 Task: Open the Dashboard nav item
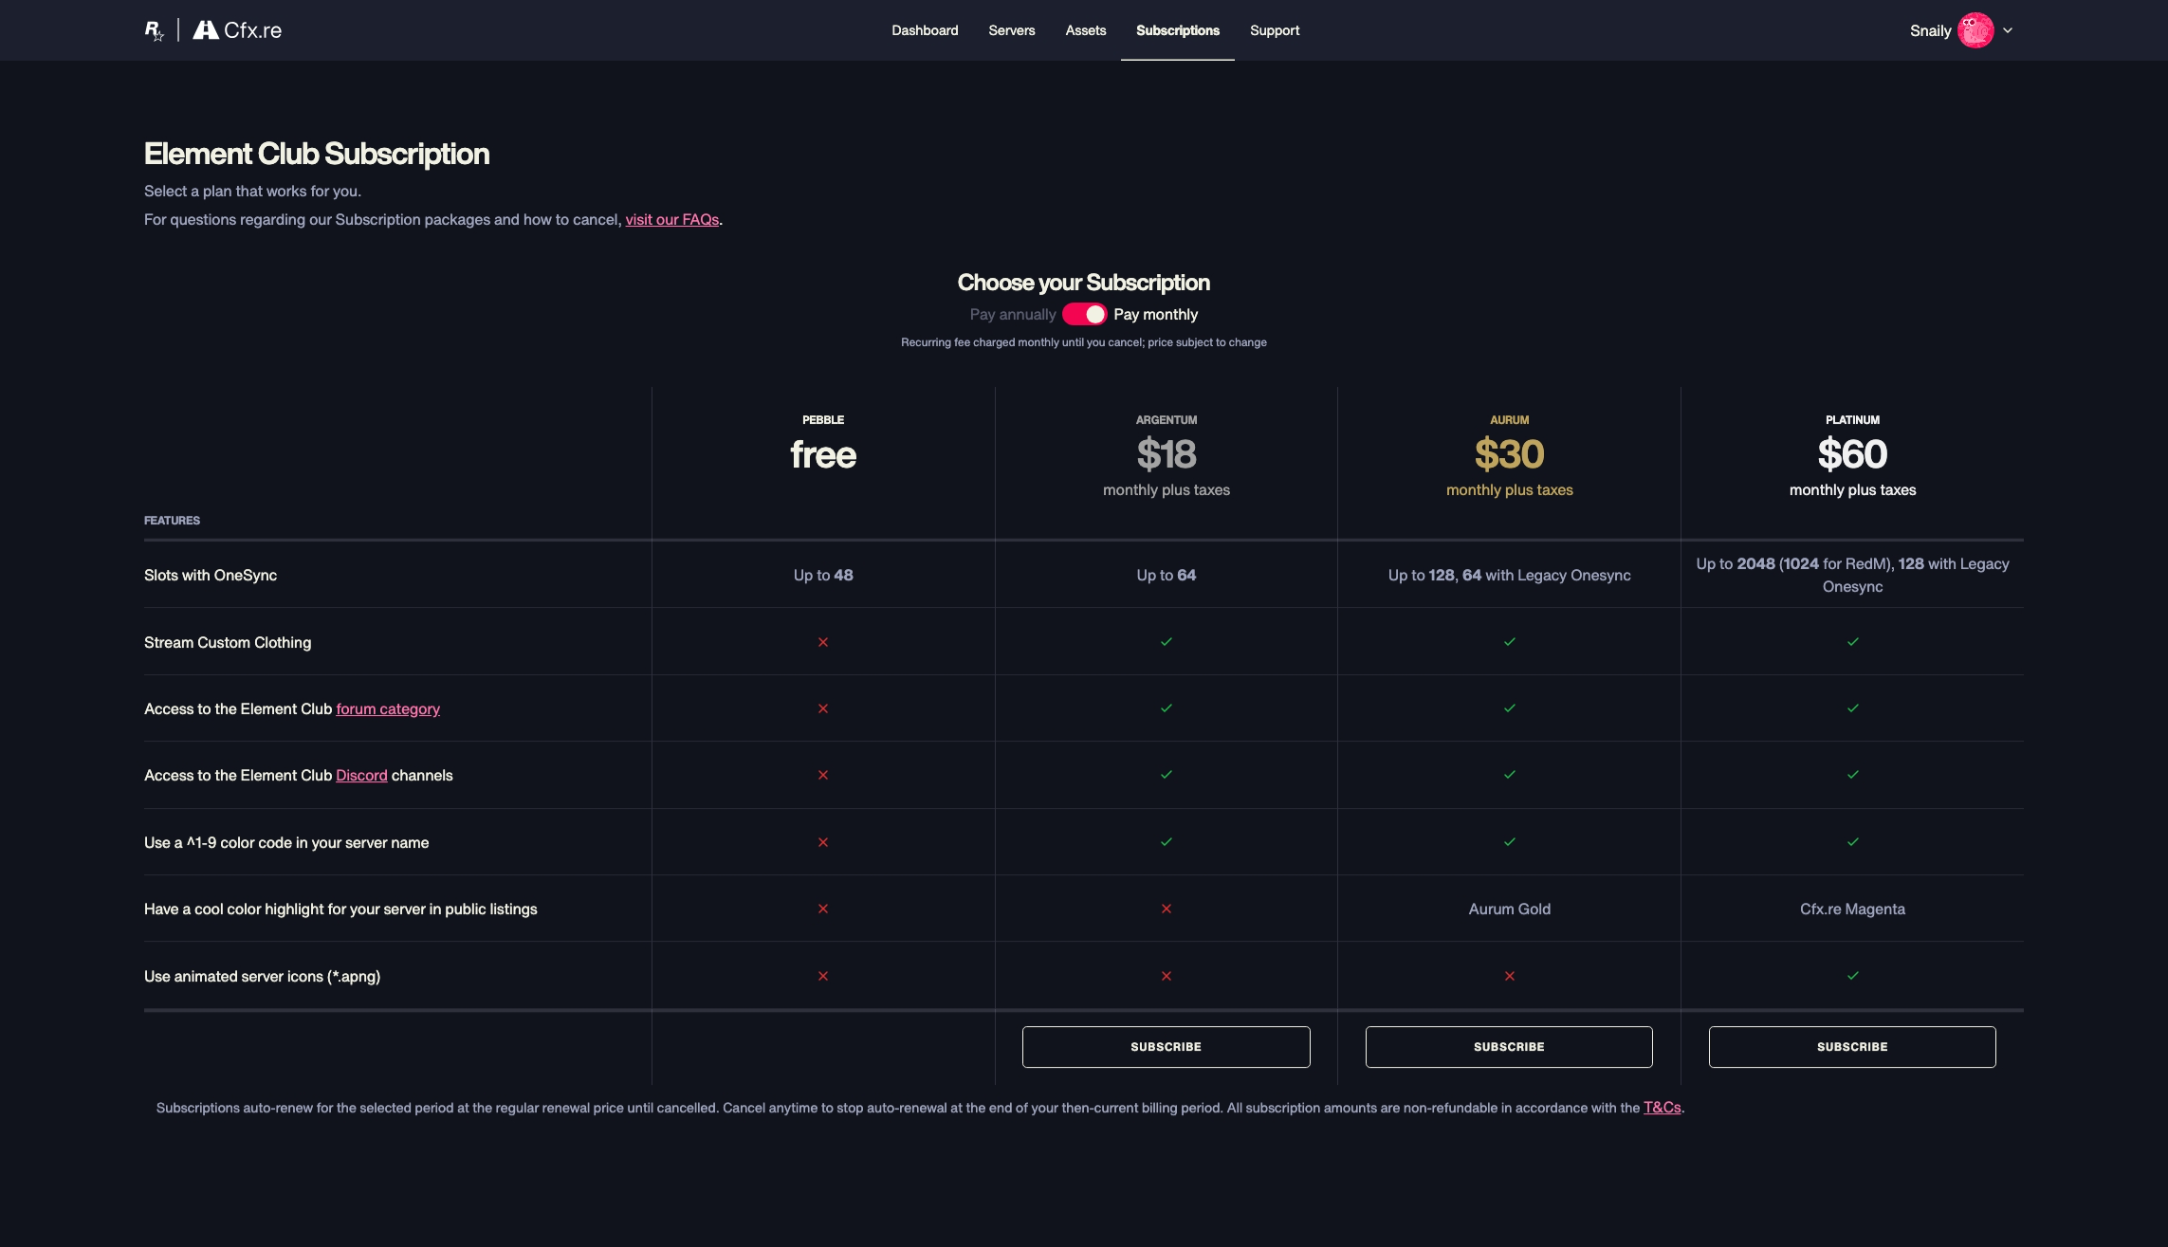coord(924,30)
